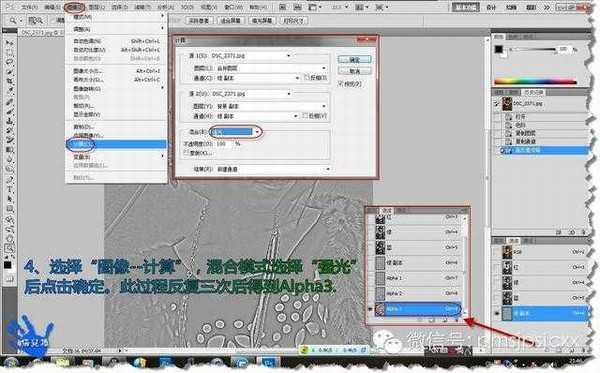
Task: Click create new snapshot icon in History panel
Action: [571, 232]
